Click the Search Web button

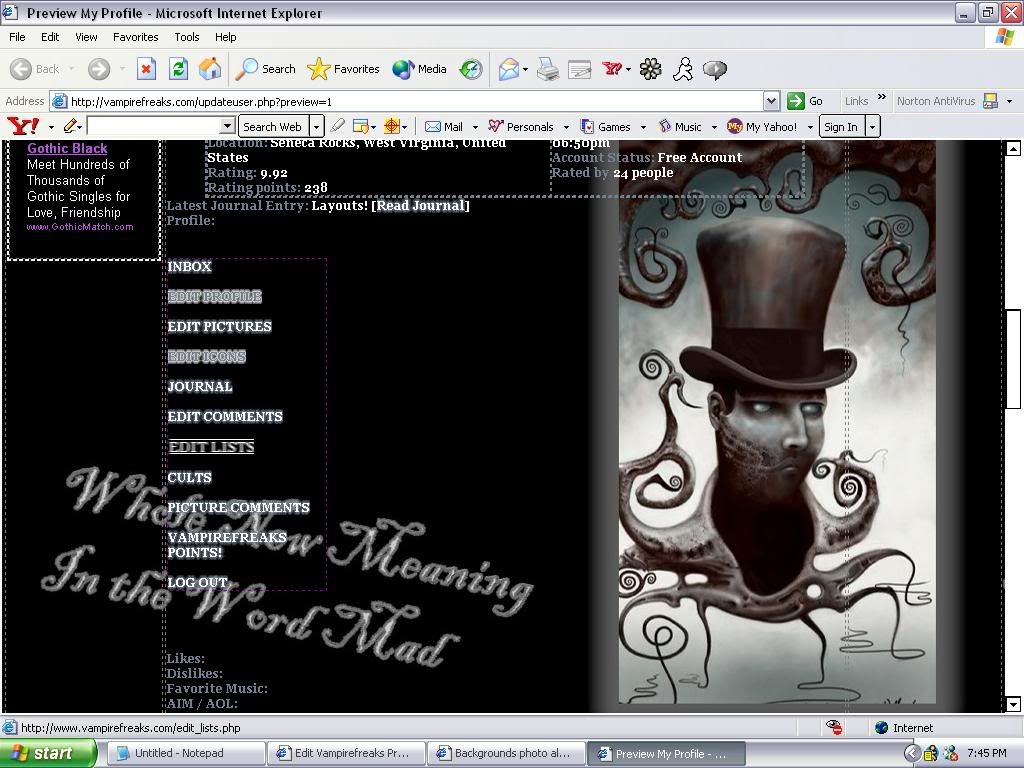click(x=272, y=127)
